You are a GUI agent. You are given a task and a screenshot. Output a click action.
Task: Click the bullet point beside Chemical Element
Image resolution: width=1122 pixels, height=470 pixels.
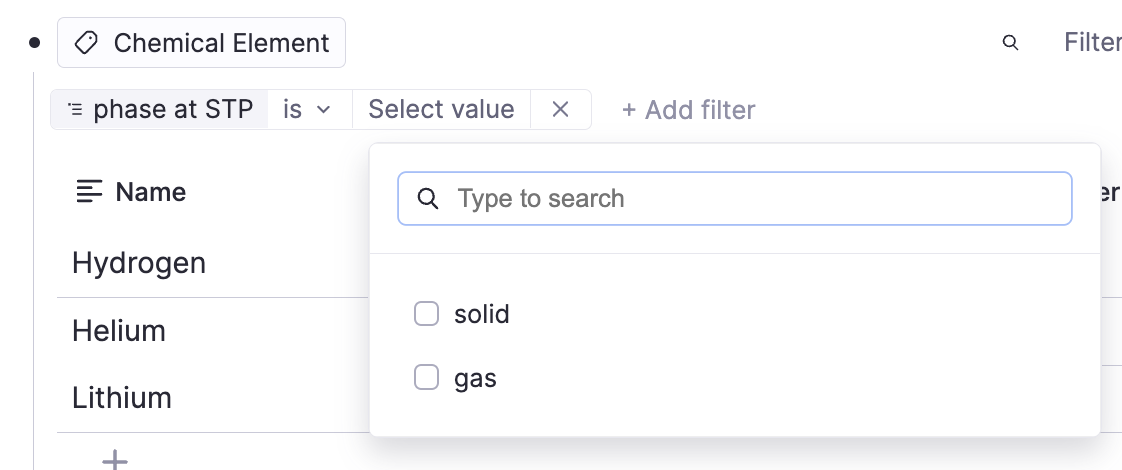tap(35, 43)
